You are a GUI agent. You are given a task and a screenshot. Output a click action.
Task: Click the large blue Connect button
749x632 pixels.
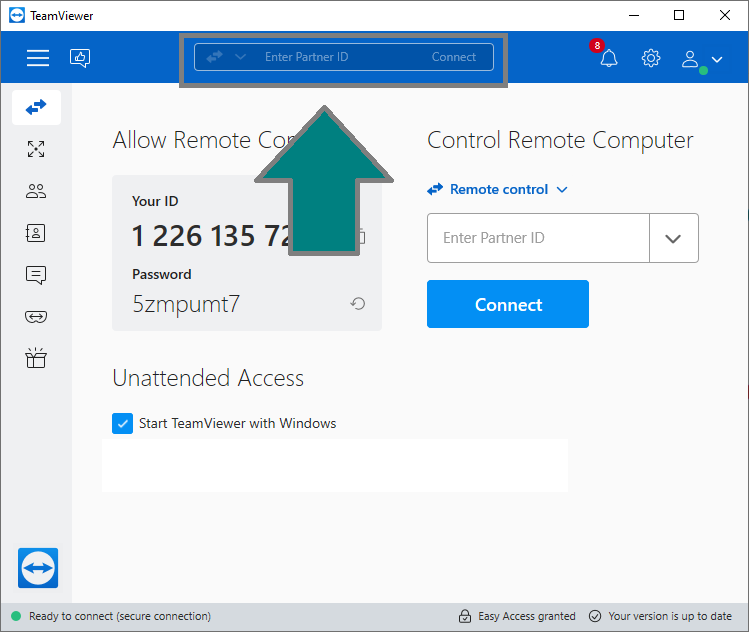point(508,304)
